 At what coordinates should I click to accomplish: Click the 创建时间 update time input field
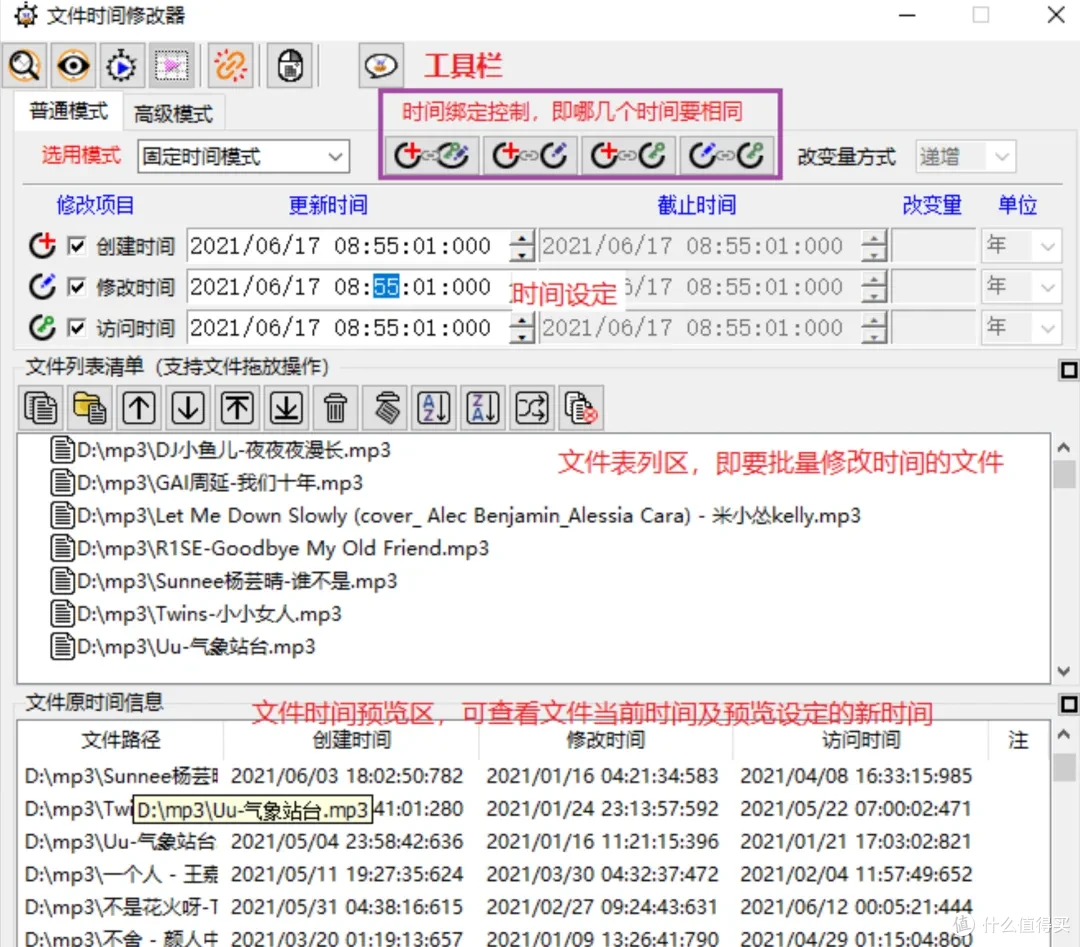tap(348, 246)
